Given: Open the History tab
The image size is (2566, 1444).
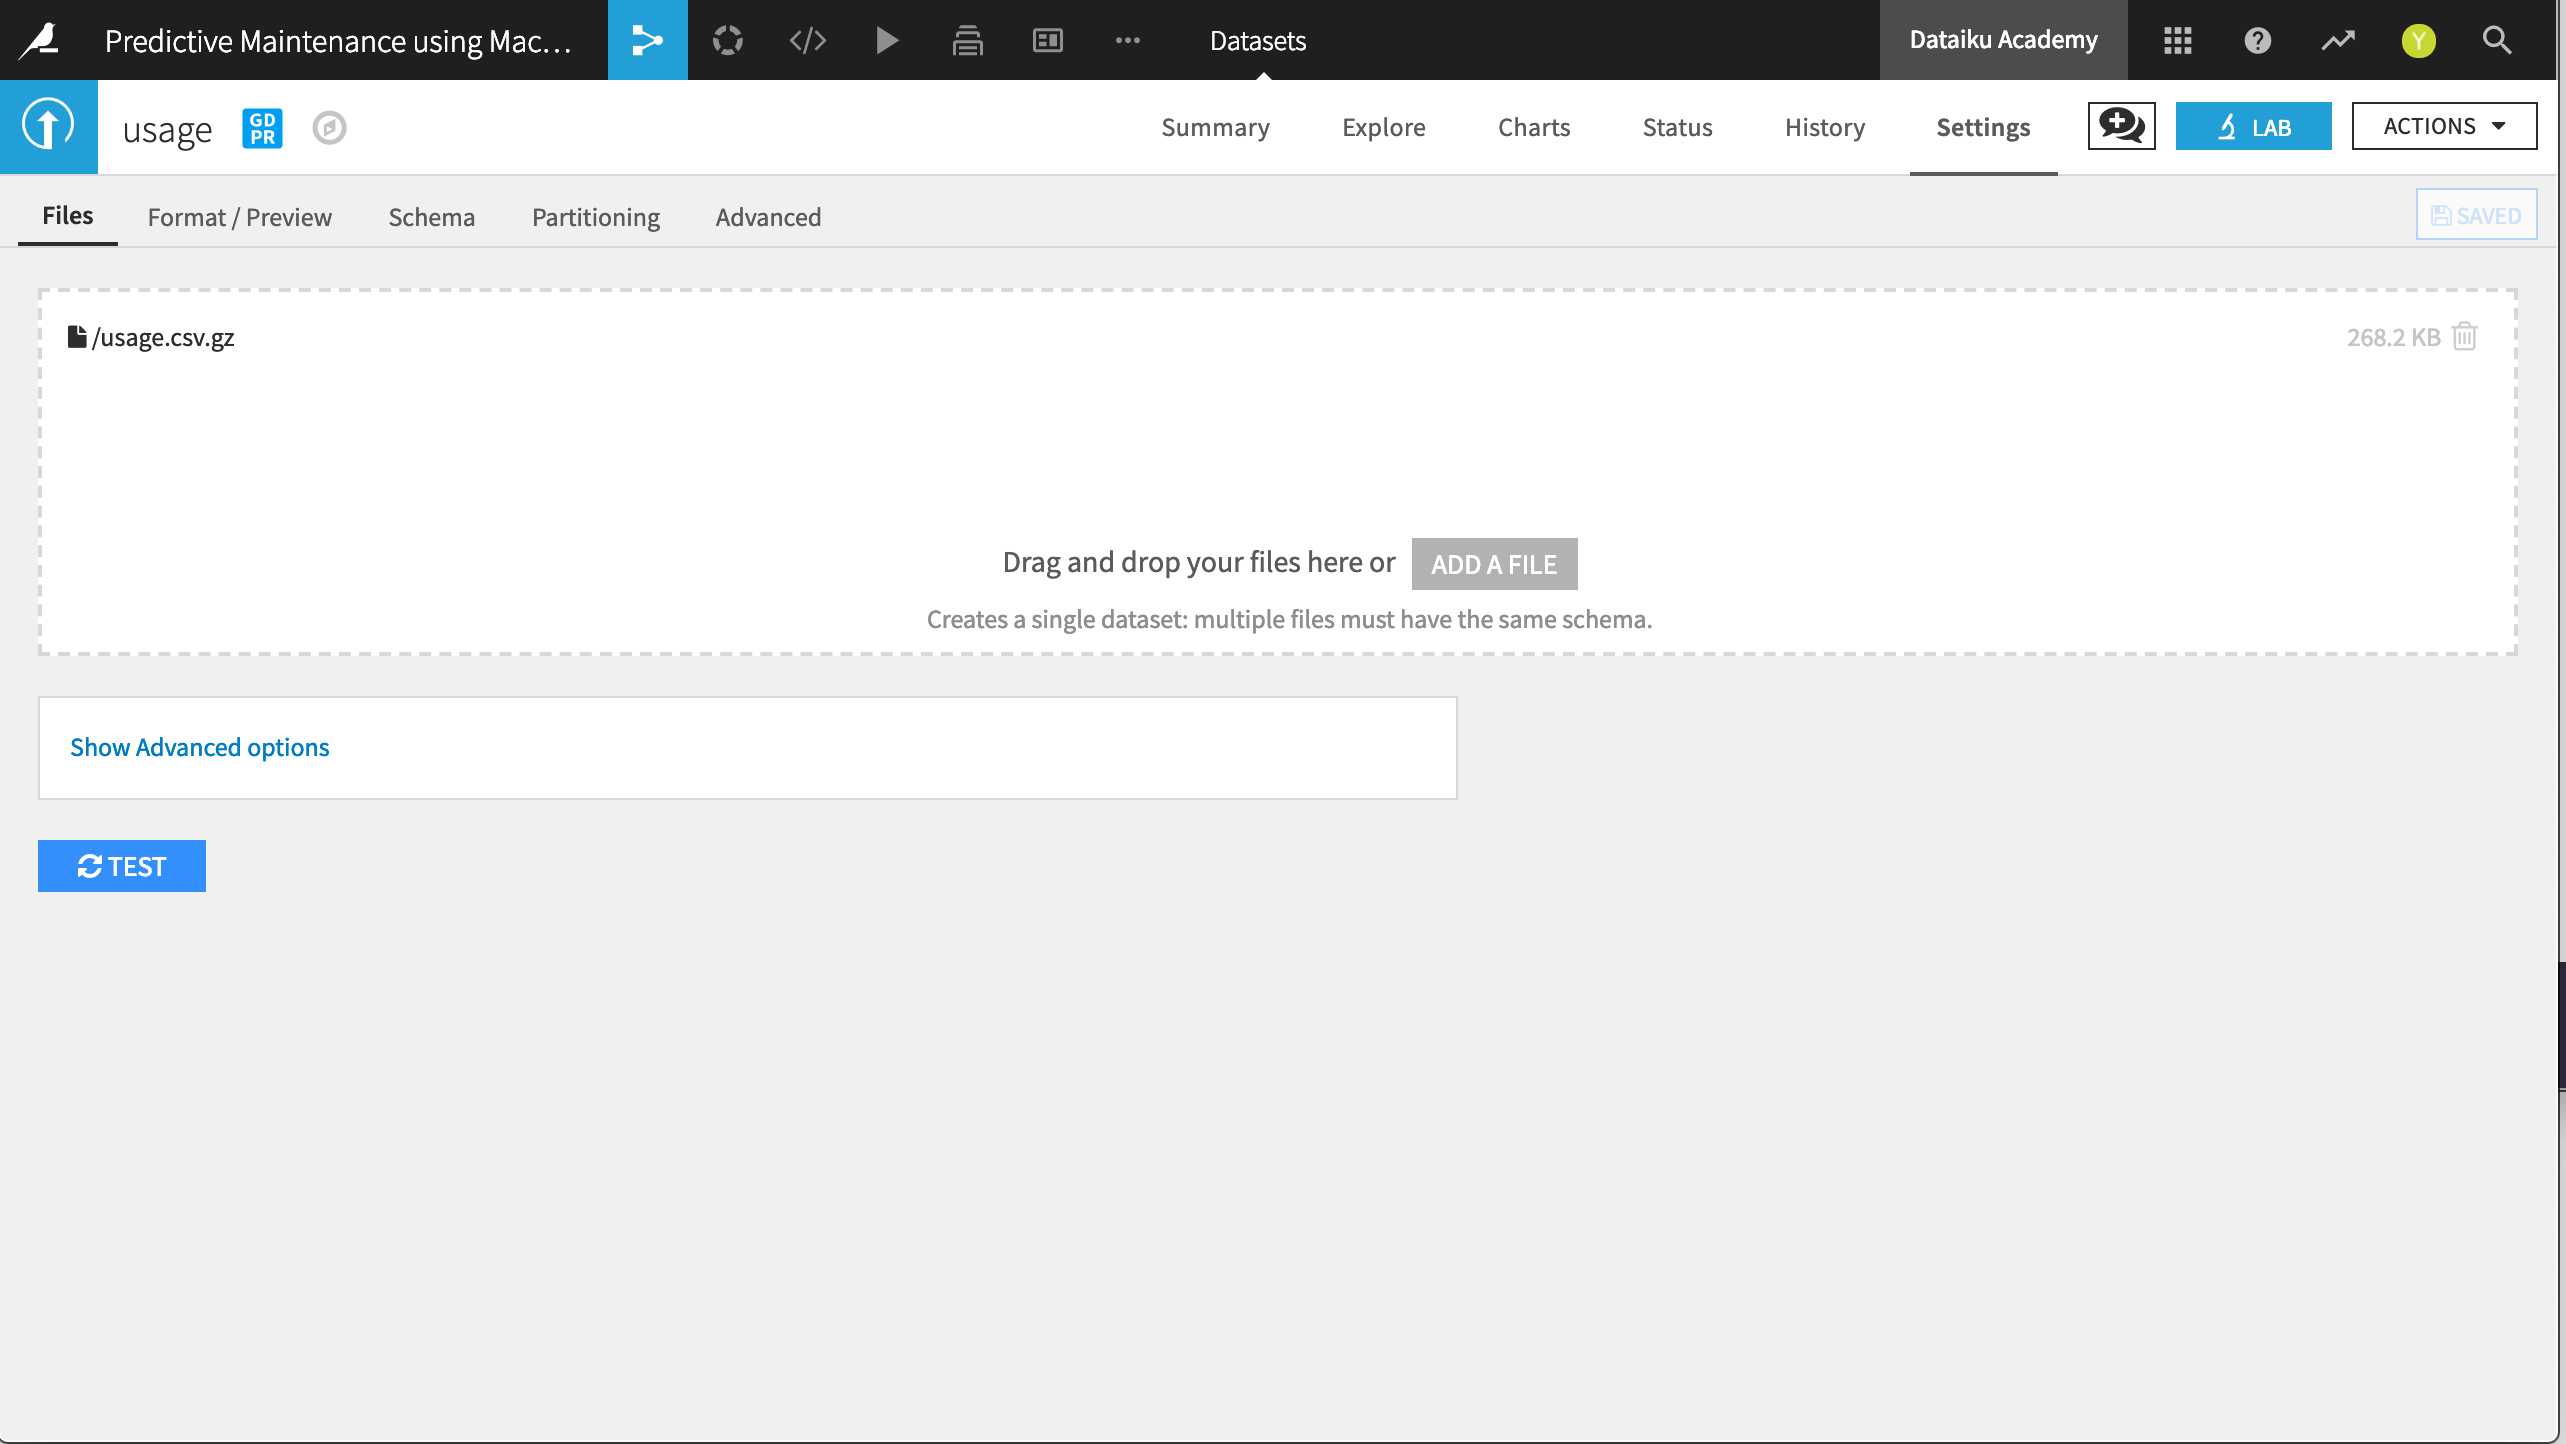Looking at the screenshot, I should point(1824,127).
